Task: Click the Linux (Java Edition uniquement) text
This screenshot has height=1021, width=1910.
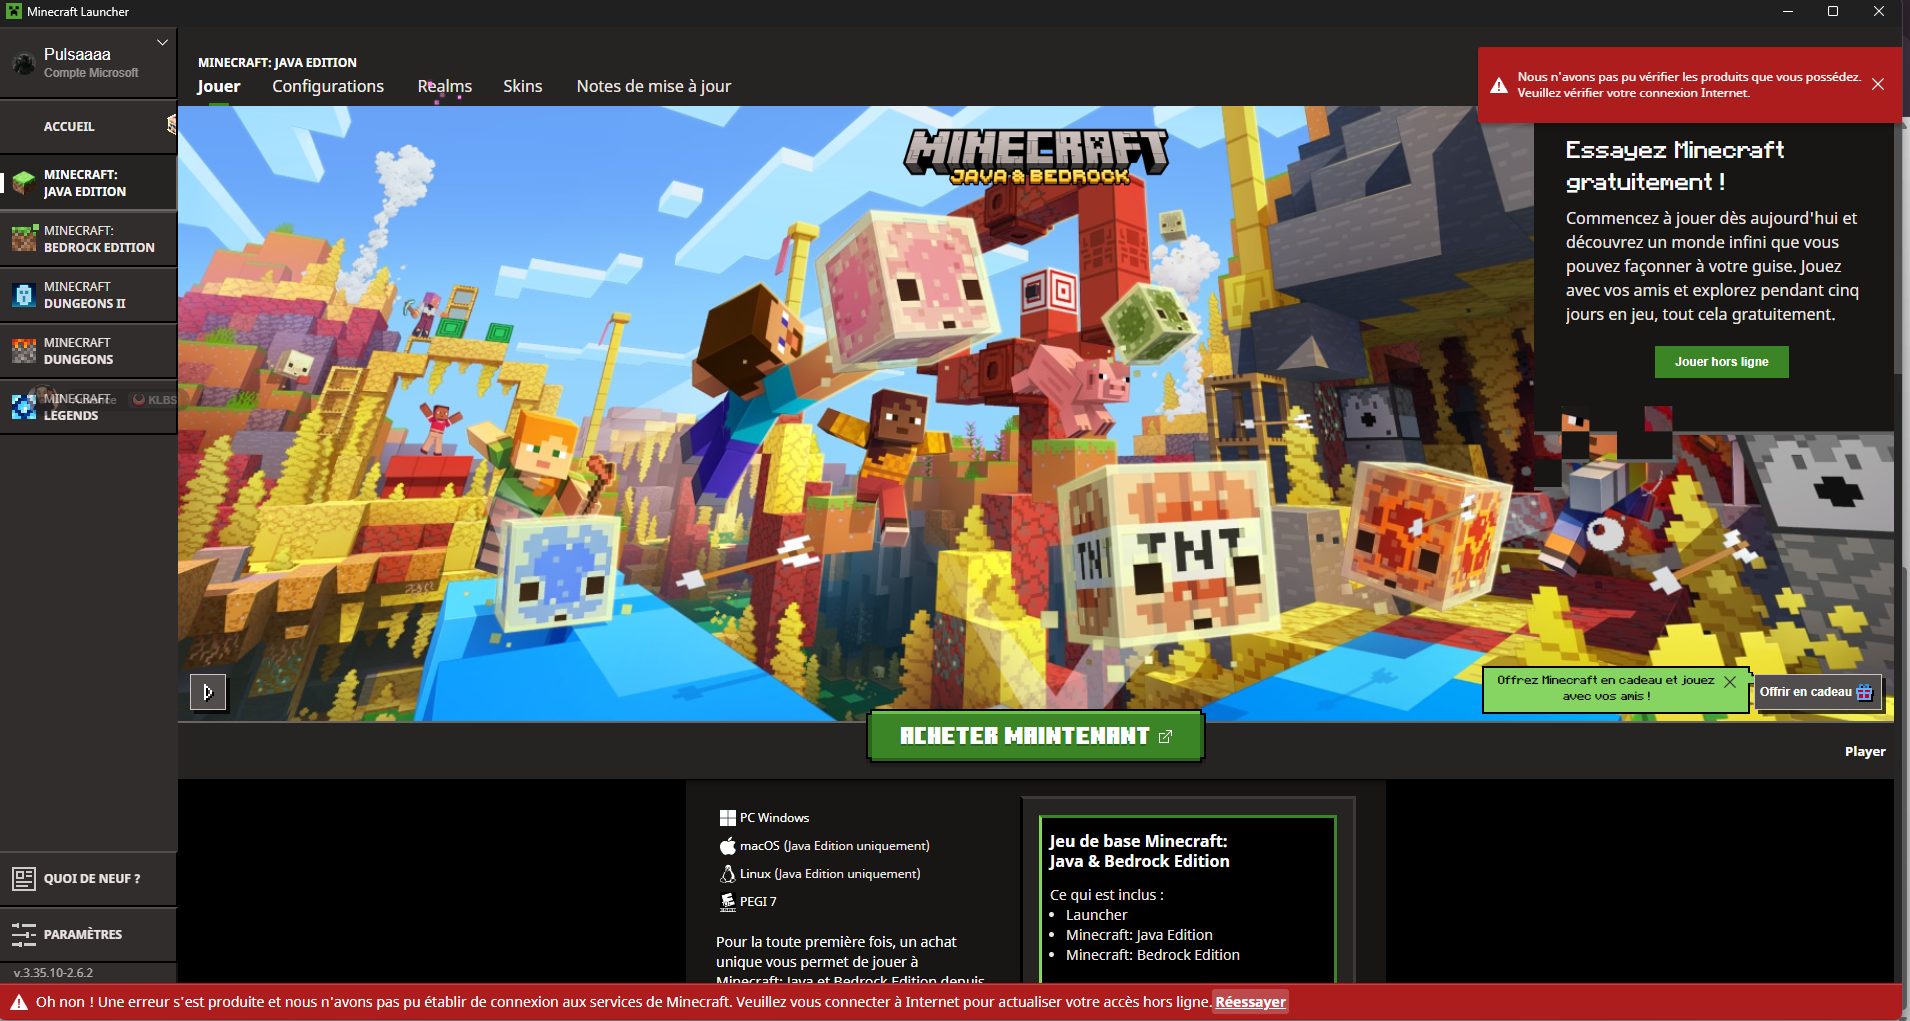Action: pyautogui.click(x=830, y=874)
